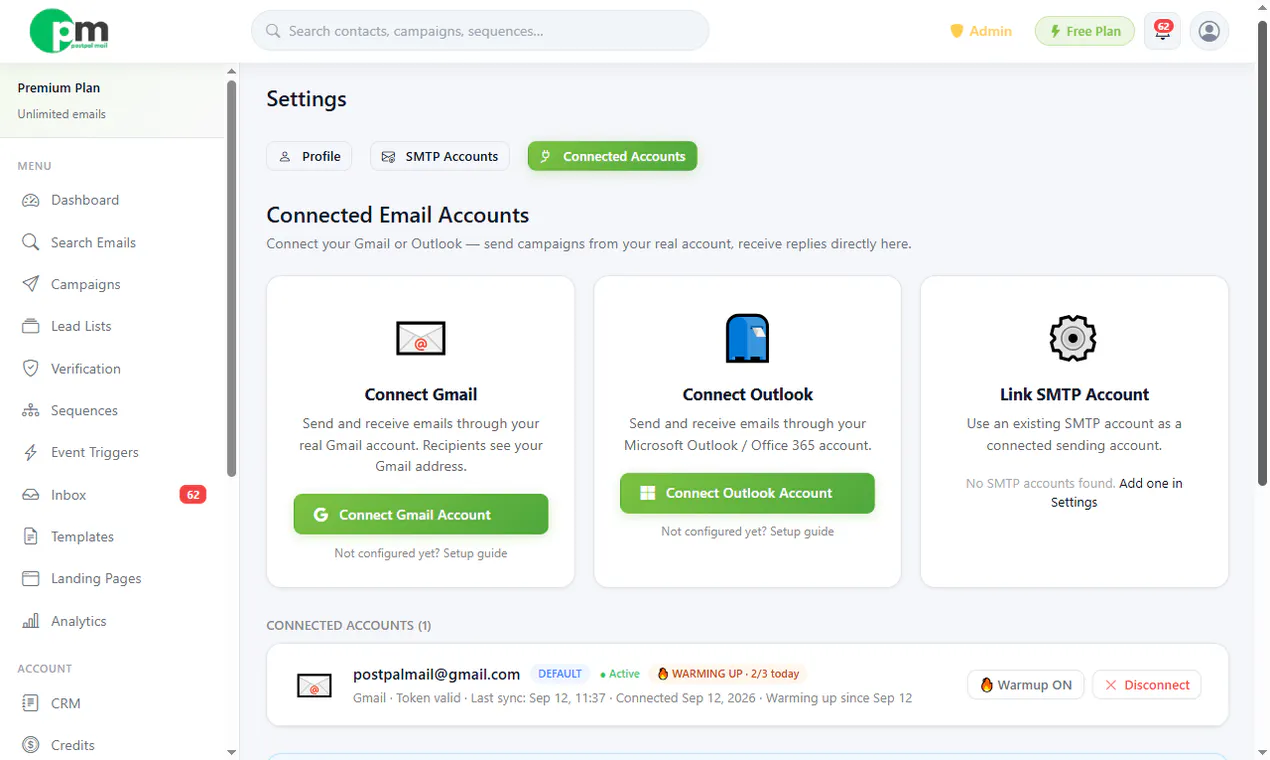This screenshot has width=1270, height=760.
Task: Click the Postpal Mail logo
Action: coord(69,31)
